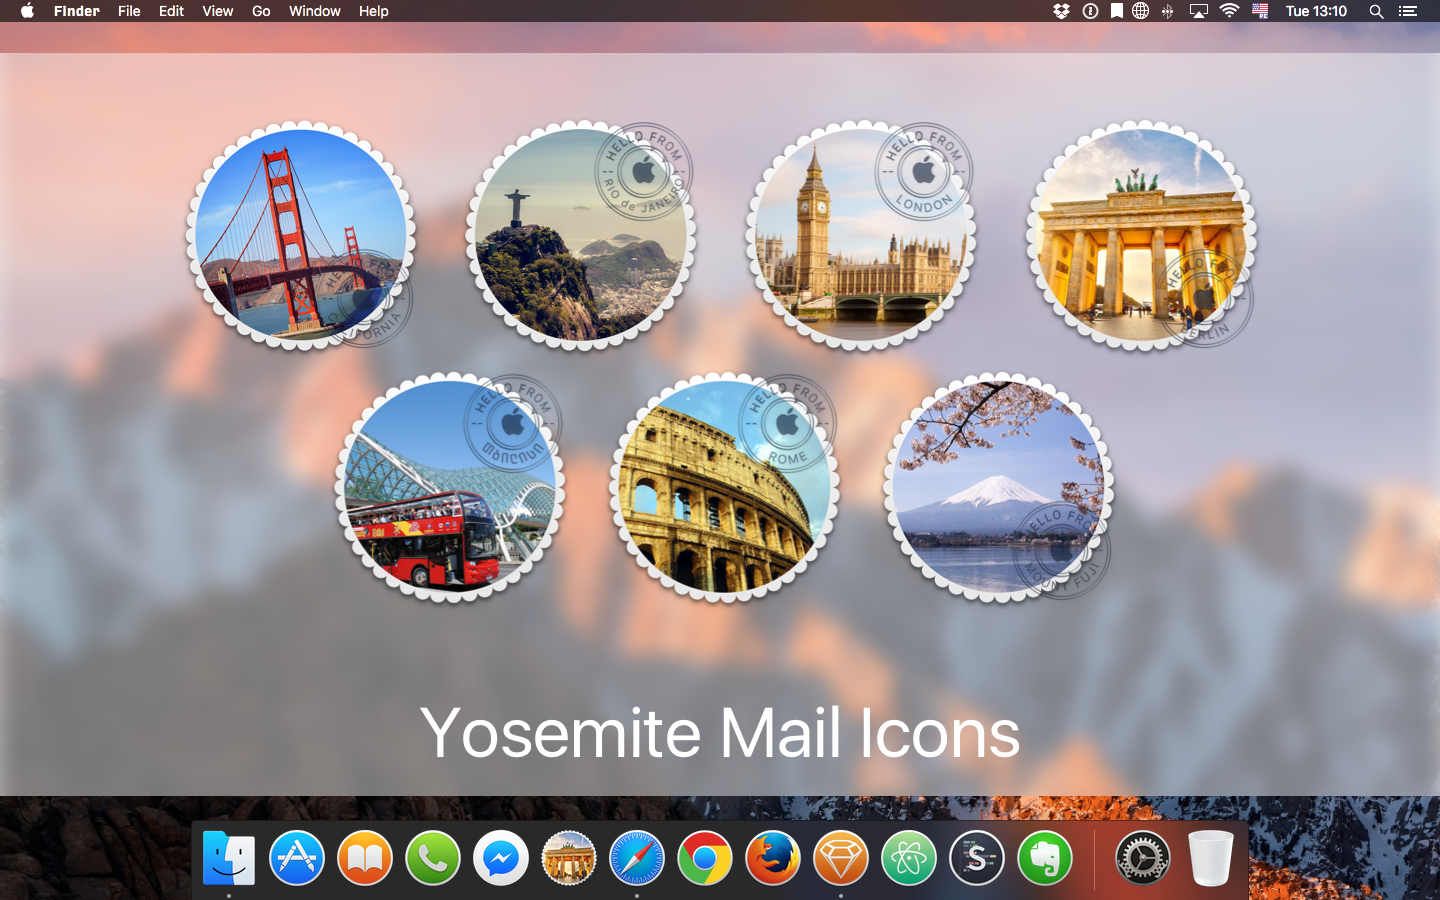Click the Dropbox menu bar icon
The image size is (1440, 900).
[1062, 11]
